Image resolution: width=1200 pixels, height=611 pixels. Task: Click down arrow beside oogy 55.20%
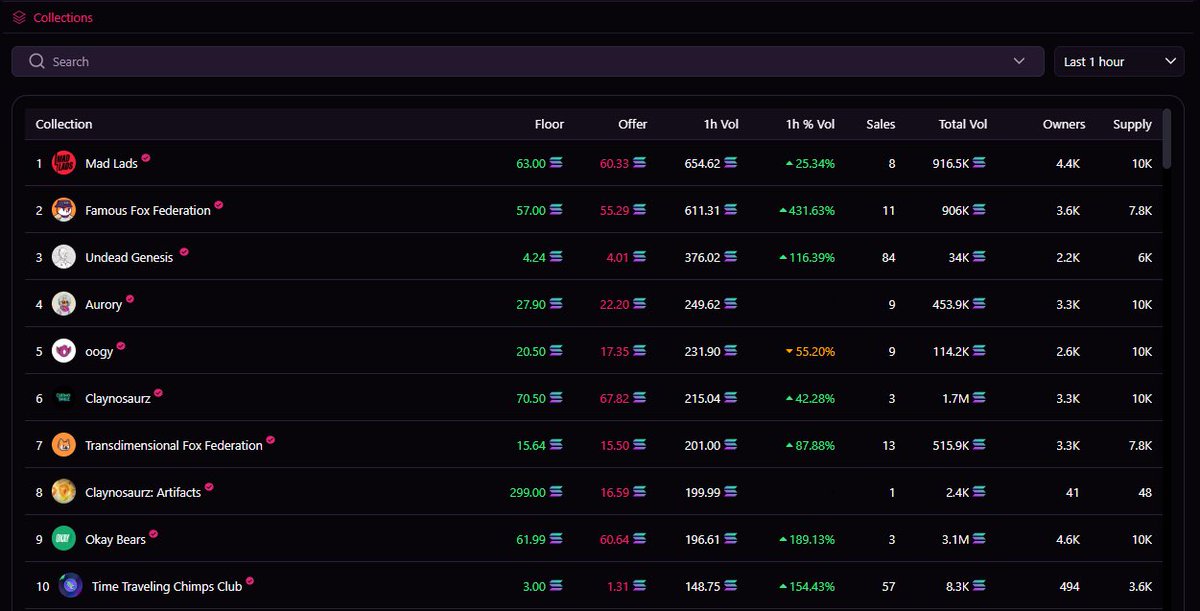pyautogui.click(x=789, y=352)
